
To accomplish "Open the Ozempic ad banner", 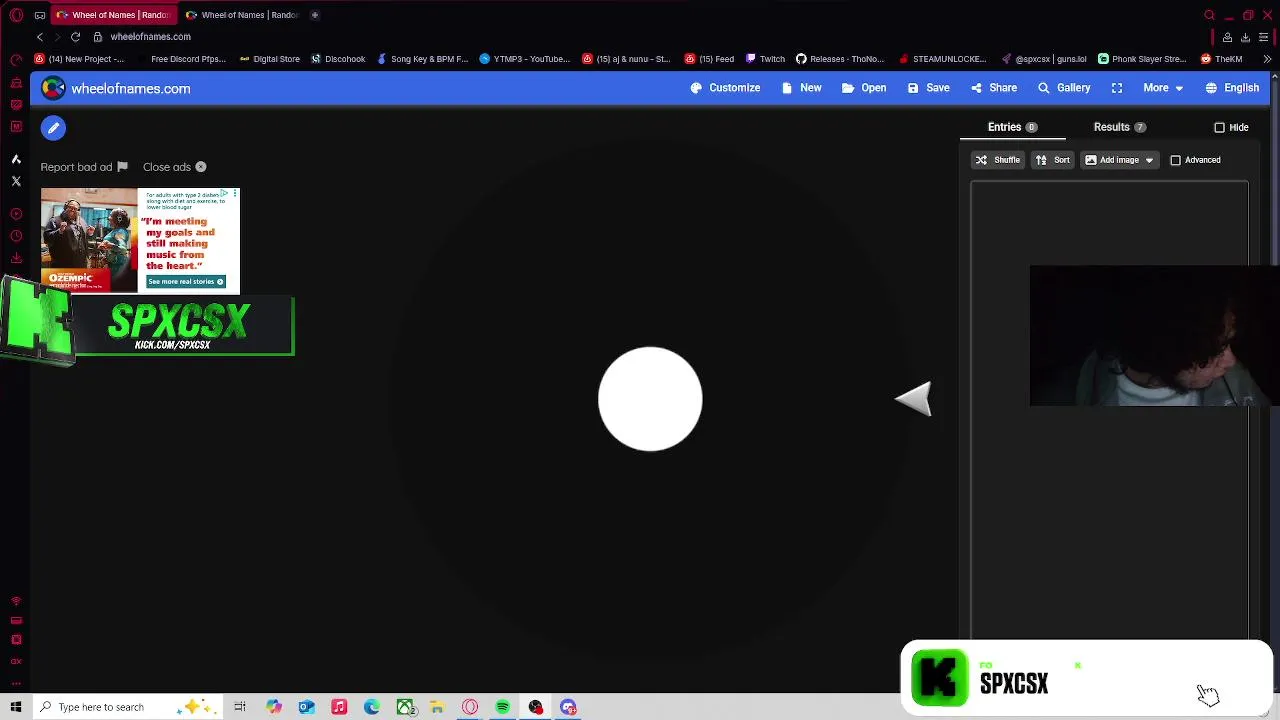I will click(x=140, y=240).
